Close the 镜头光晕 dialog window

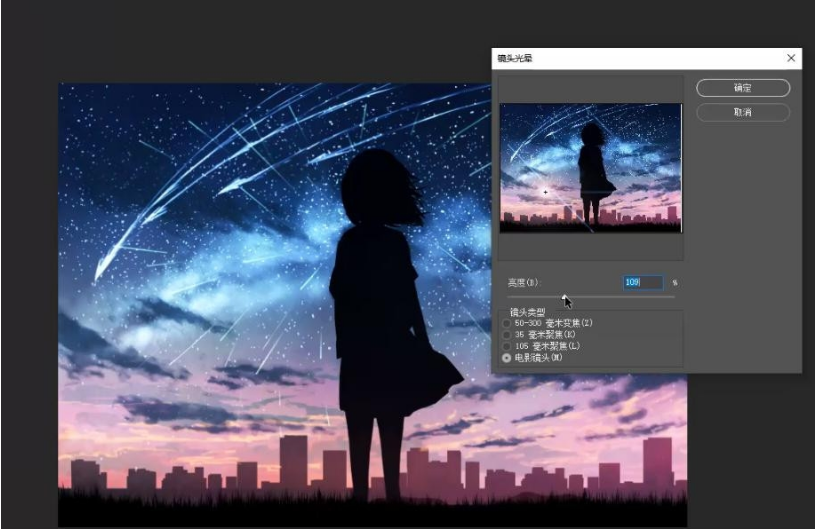(791, 58)
